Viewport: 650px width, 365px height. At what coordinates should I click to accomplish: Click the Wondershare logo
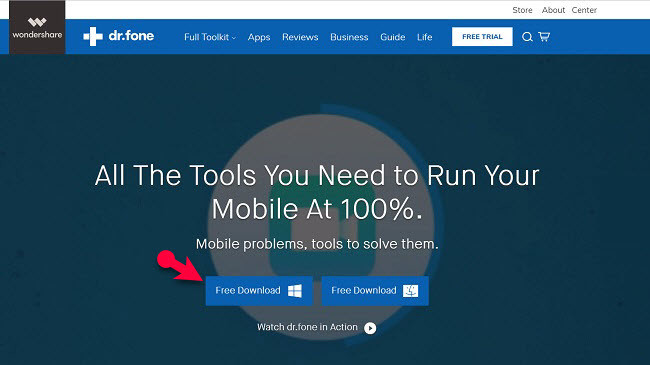click(37, 27)
